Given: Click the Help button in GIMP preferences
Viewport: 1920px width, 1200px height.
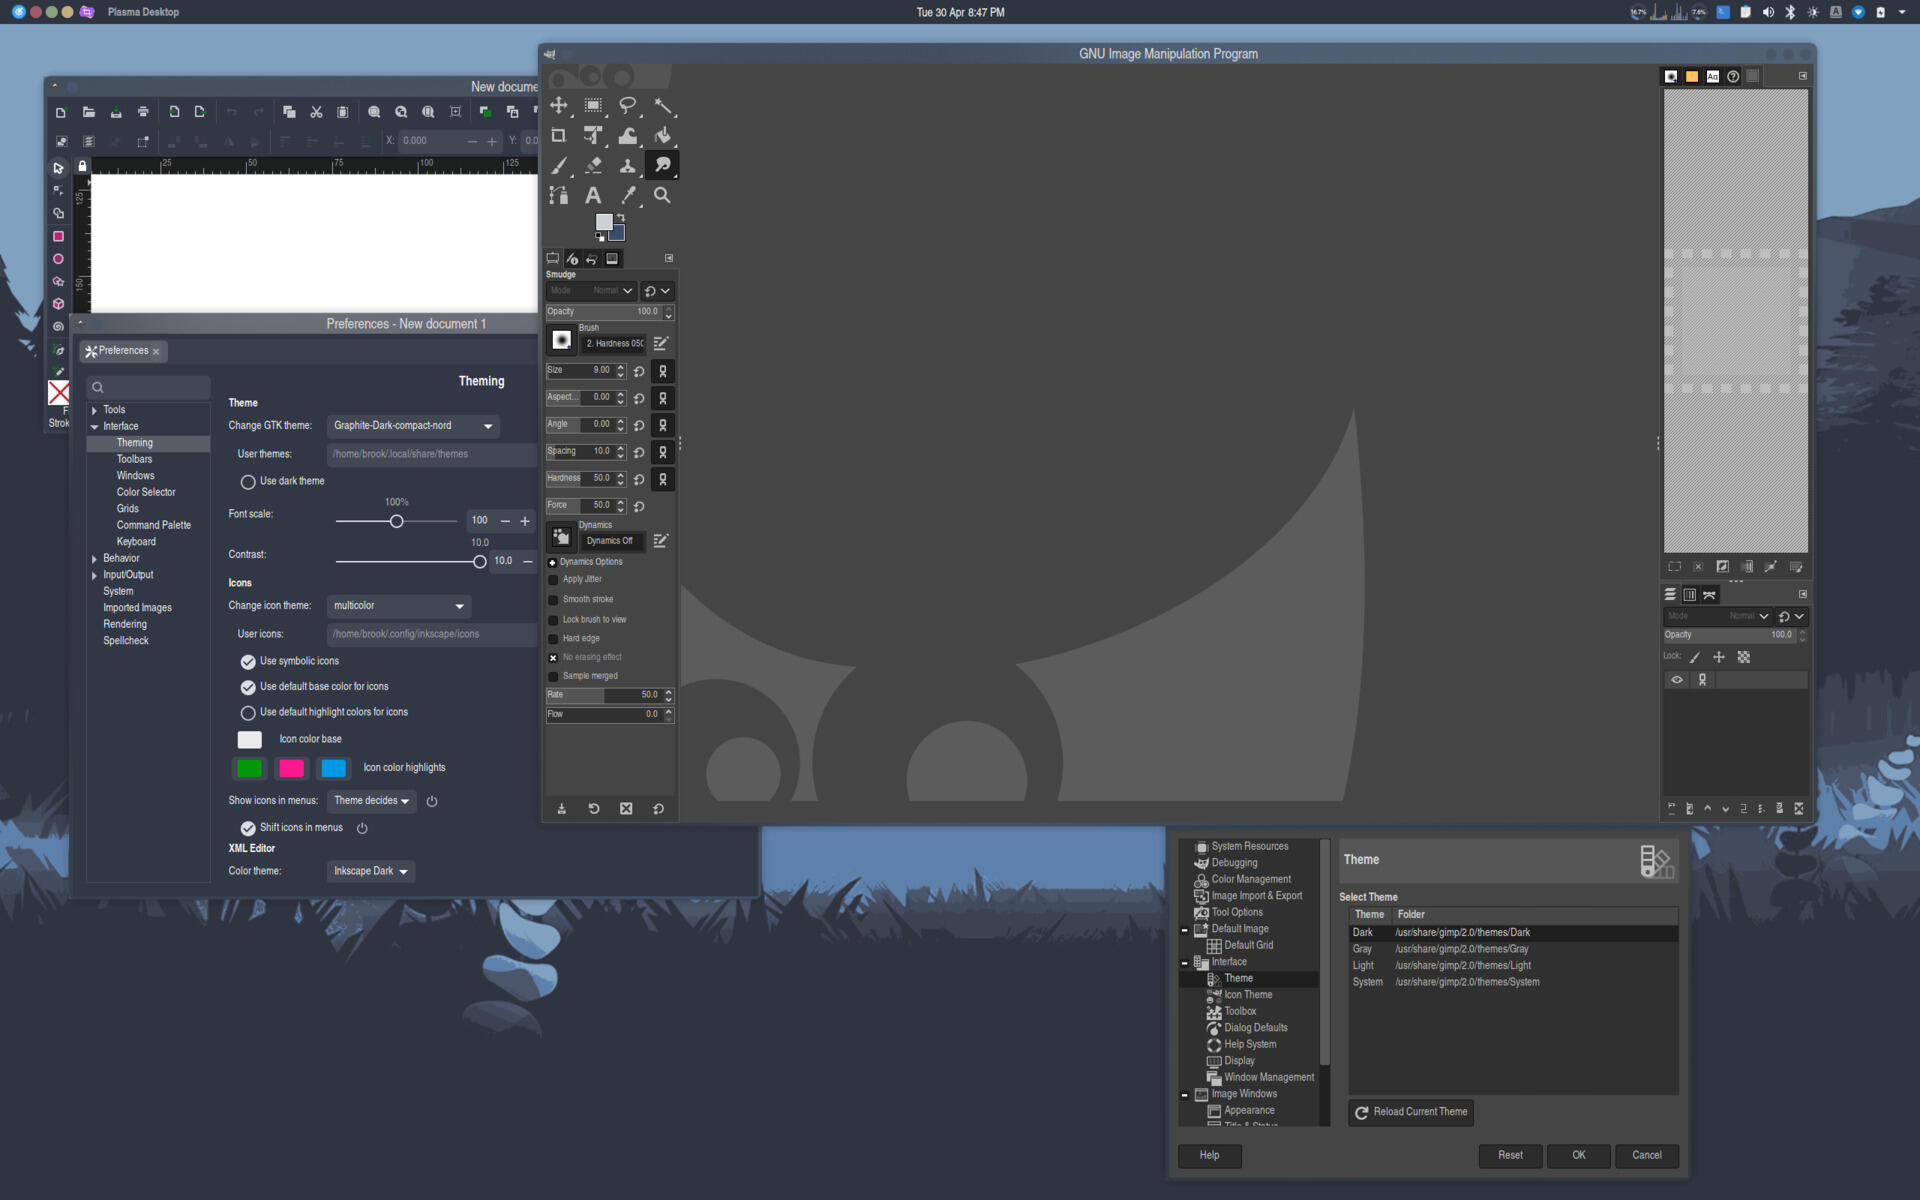Looking at the screenshot, I should click(1209, 1156).
